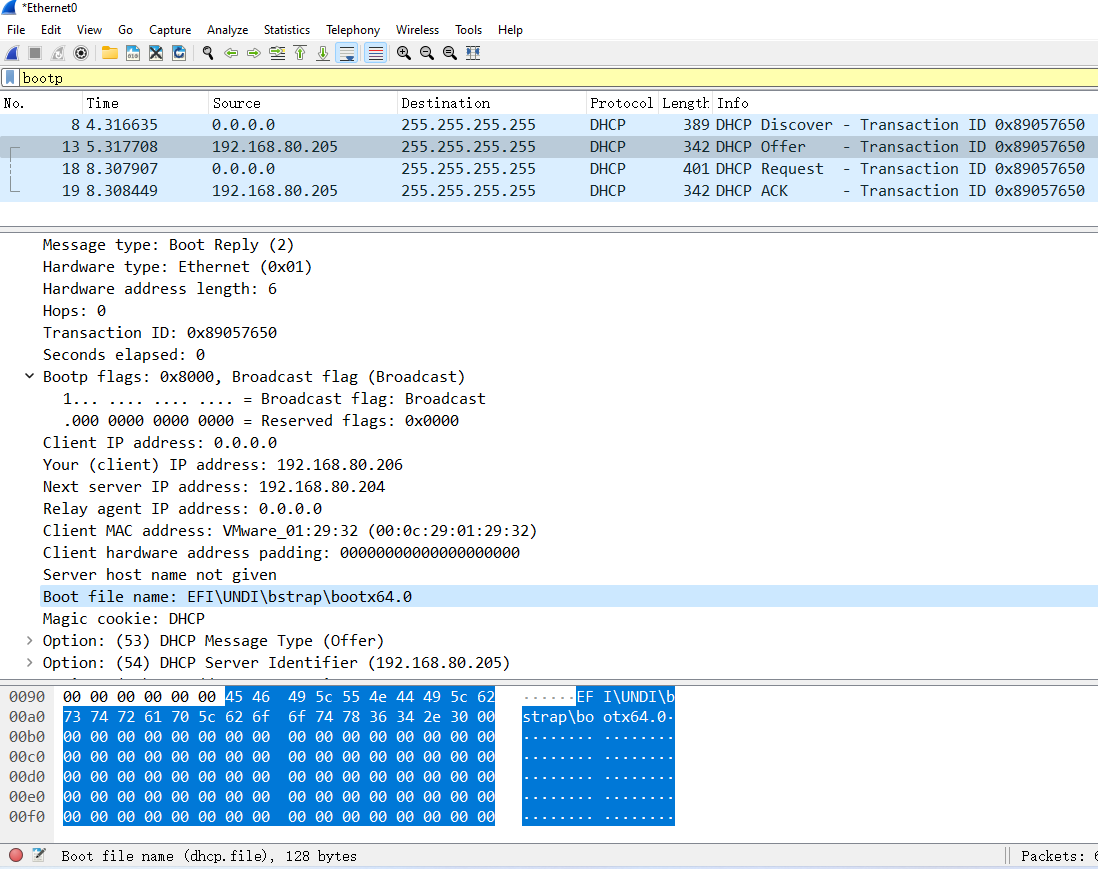This screenshot has width=1098, height=869.
Task: Toggle auto-scroll during live capture
Action: (346, 53)
